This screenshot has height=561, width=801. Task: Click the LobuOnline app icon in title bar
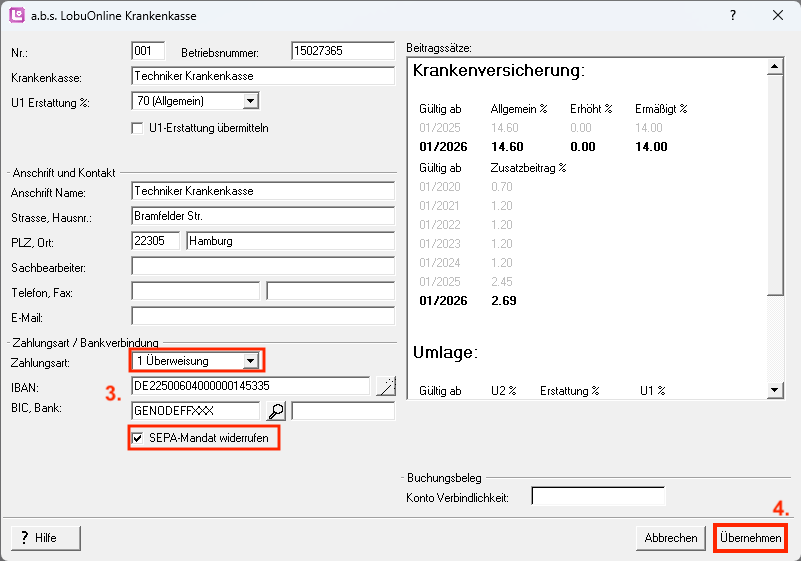(x=17, y=16)
